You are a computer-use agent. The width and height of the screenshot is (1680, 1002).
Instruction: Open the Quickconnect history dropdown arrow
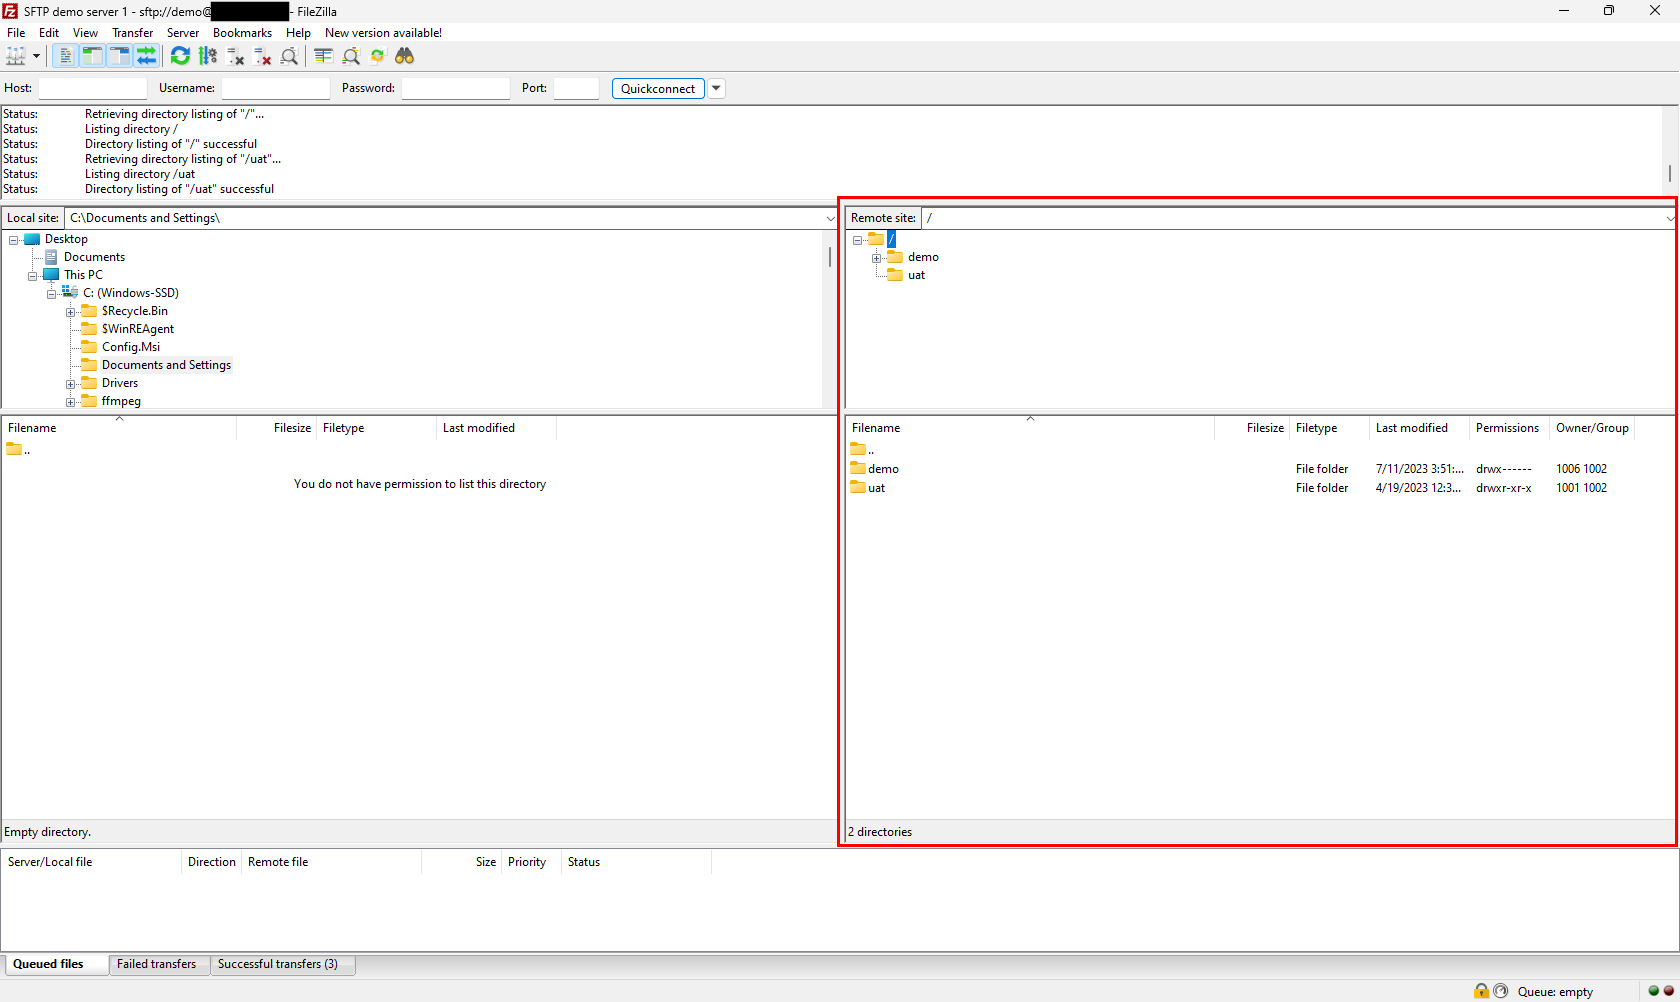point(716,88)
